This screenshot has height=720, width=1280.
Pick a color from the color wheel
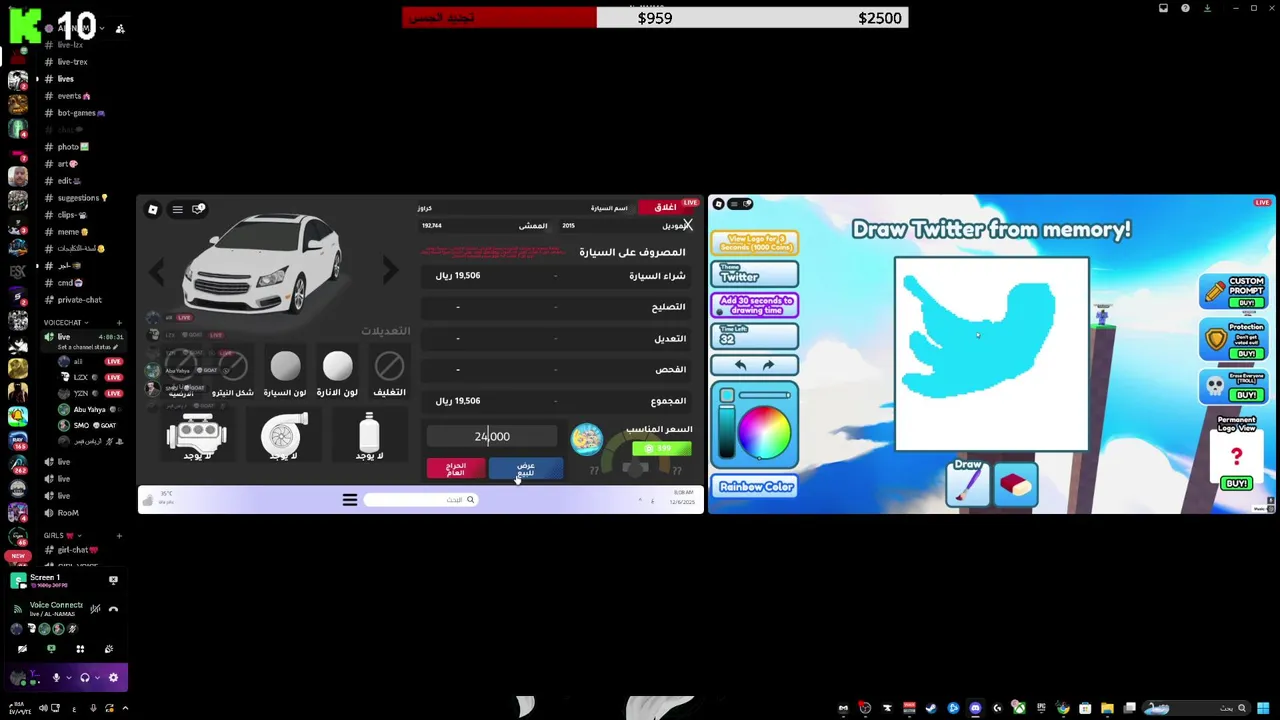(765, 430)
